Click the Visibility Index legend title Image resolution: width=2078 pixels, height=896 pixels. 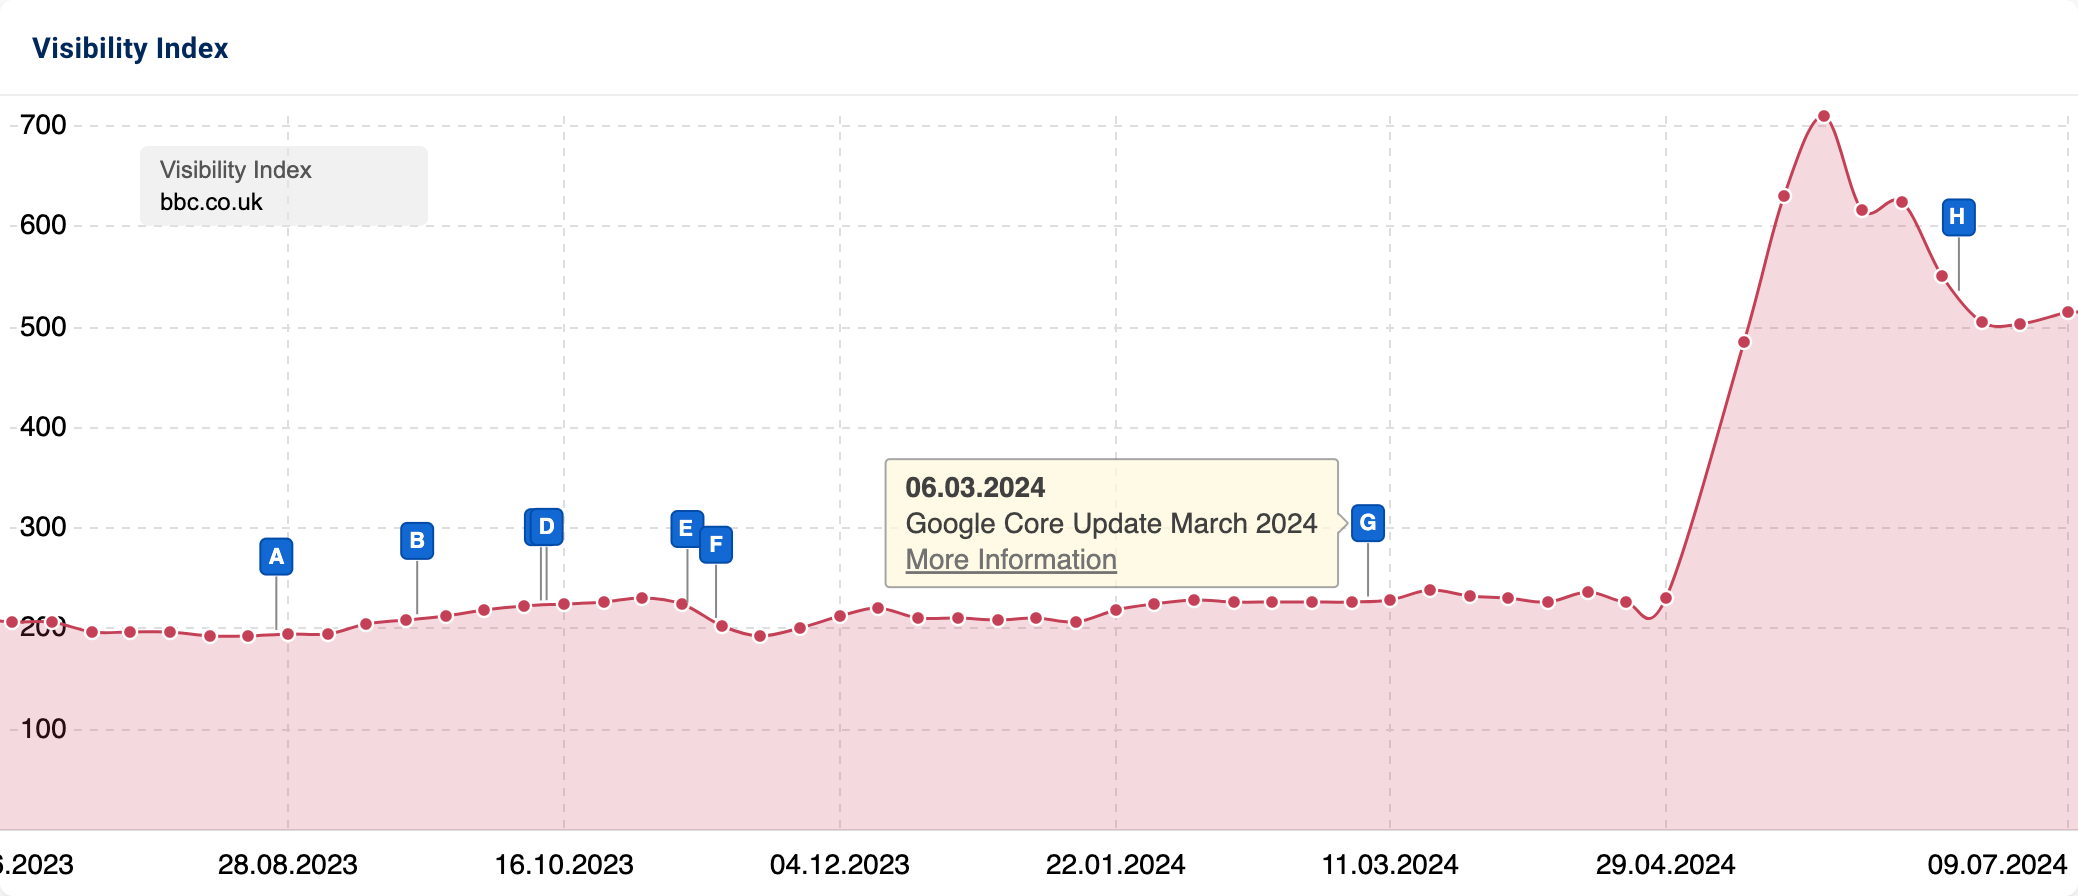[x=236, y=170]
